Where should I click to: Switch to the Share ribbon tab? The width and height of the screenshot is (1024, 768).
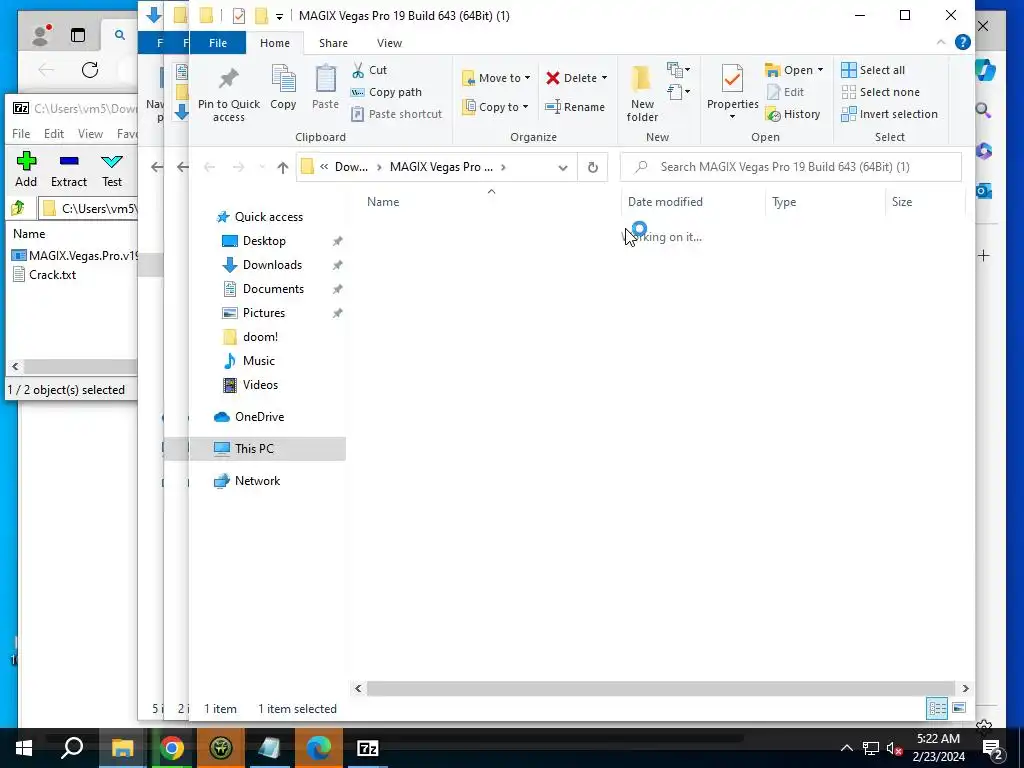pyautogui.click(x=333, y=43)
